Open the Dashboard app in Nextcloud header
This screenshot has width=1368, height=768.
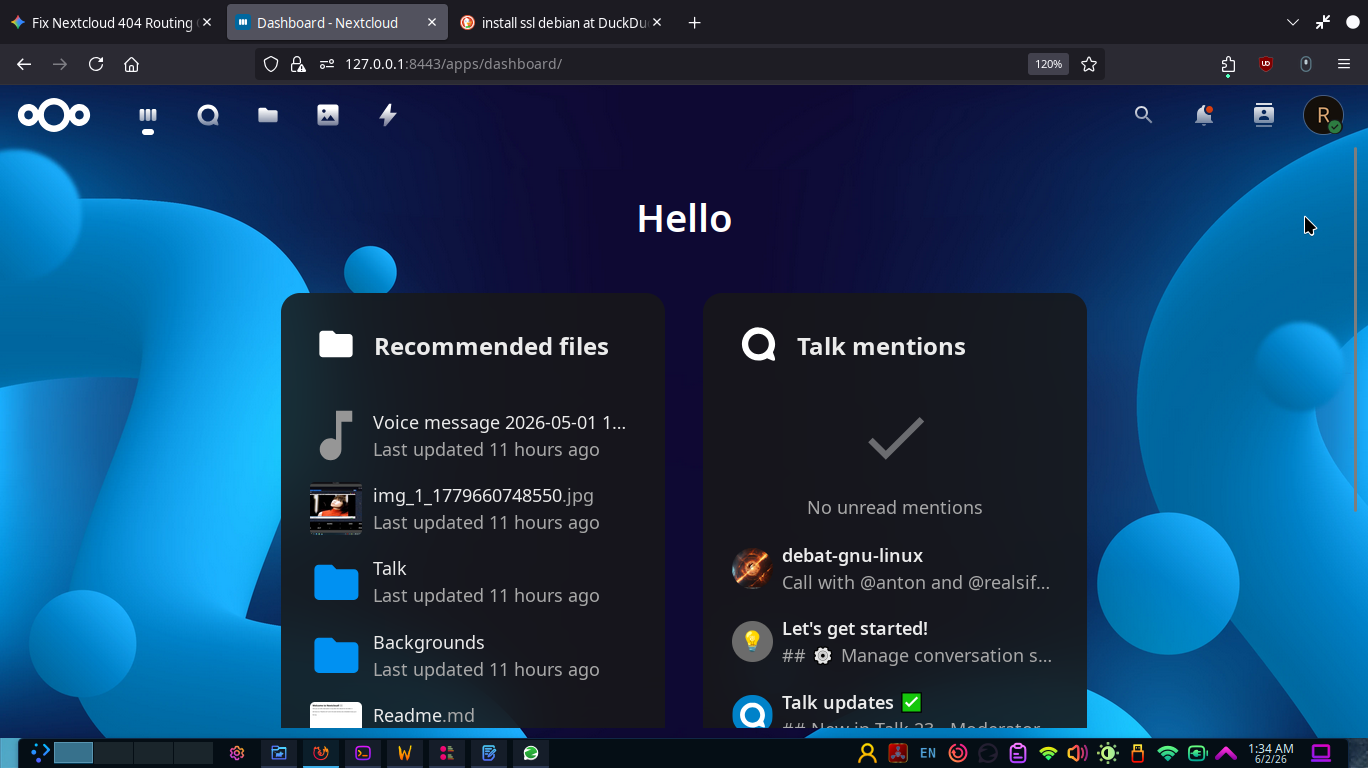148,115
